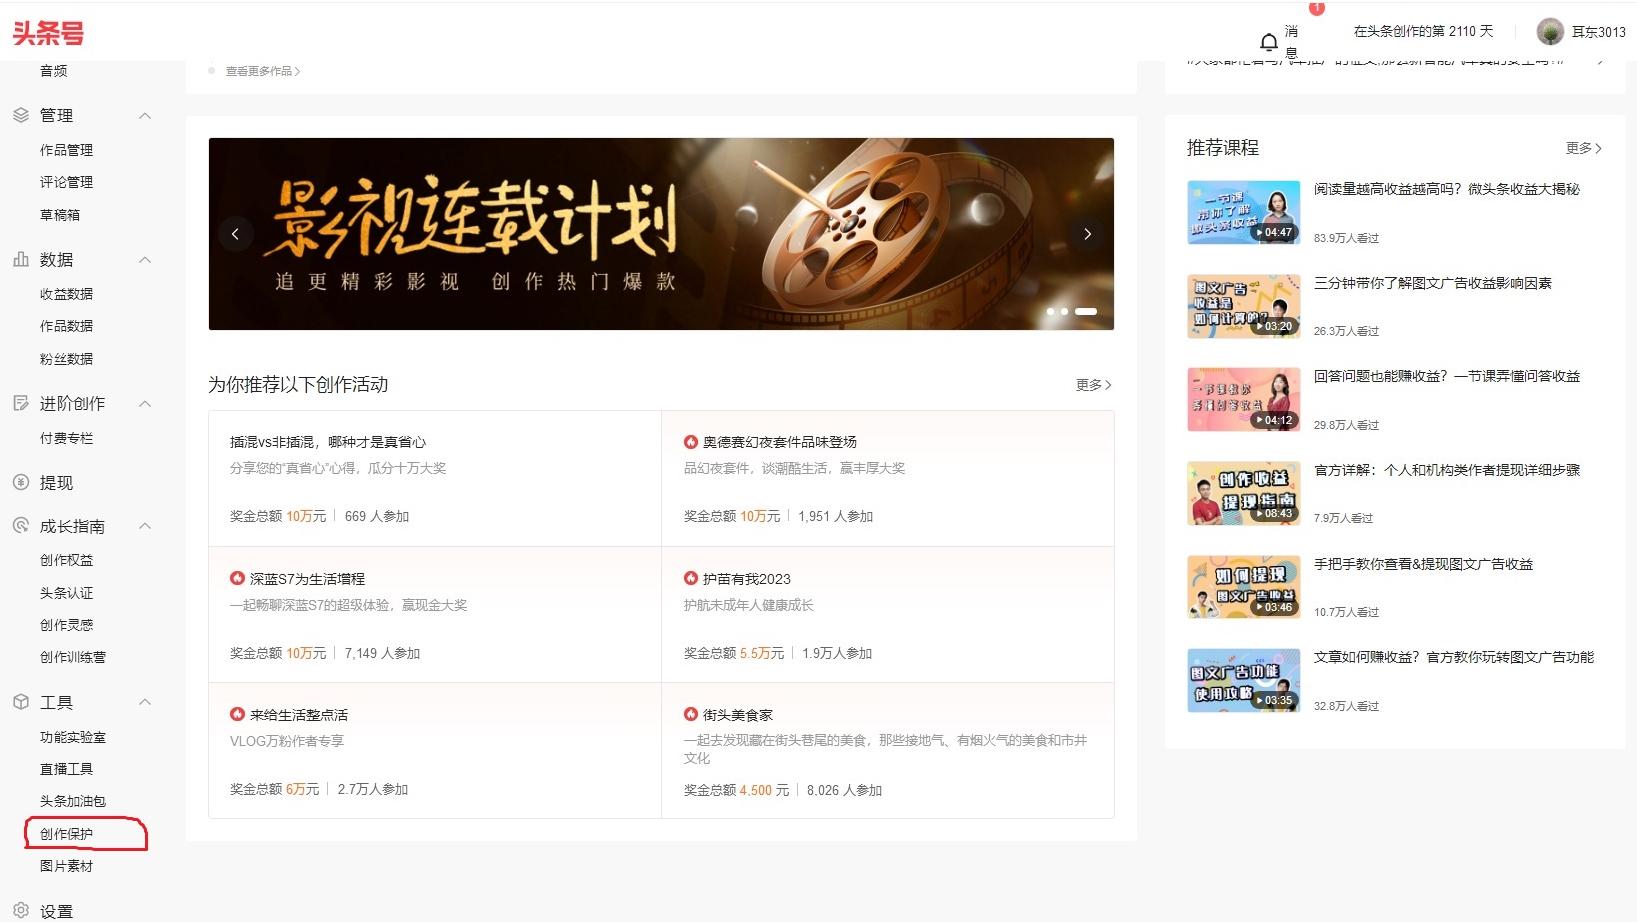Click the 进阶创作 pencil-document icon
This screenshot has width=1637, height=922.
19,402
